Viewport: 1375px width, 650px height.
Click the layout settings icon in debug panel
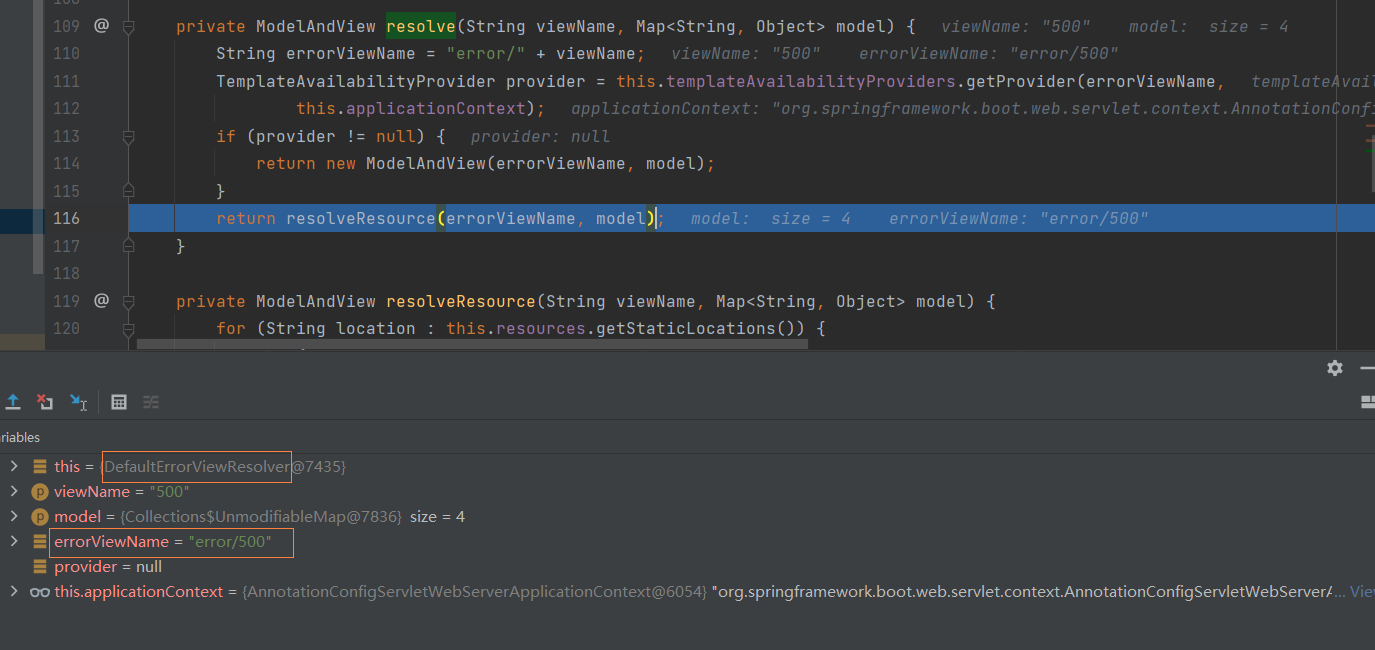click(x=1368, y=402)
